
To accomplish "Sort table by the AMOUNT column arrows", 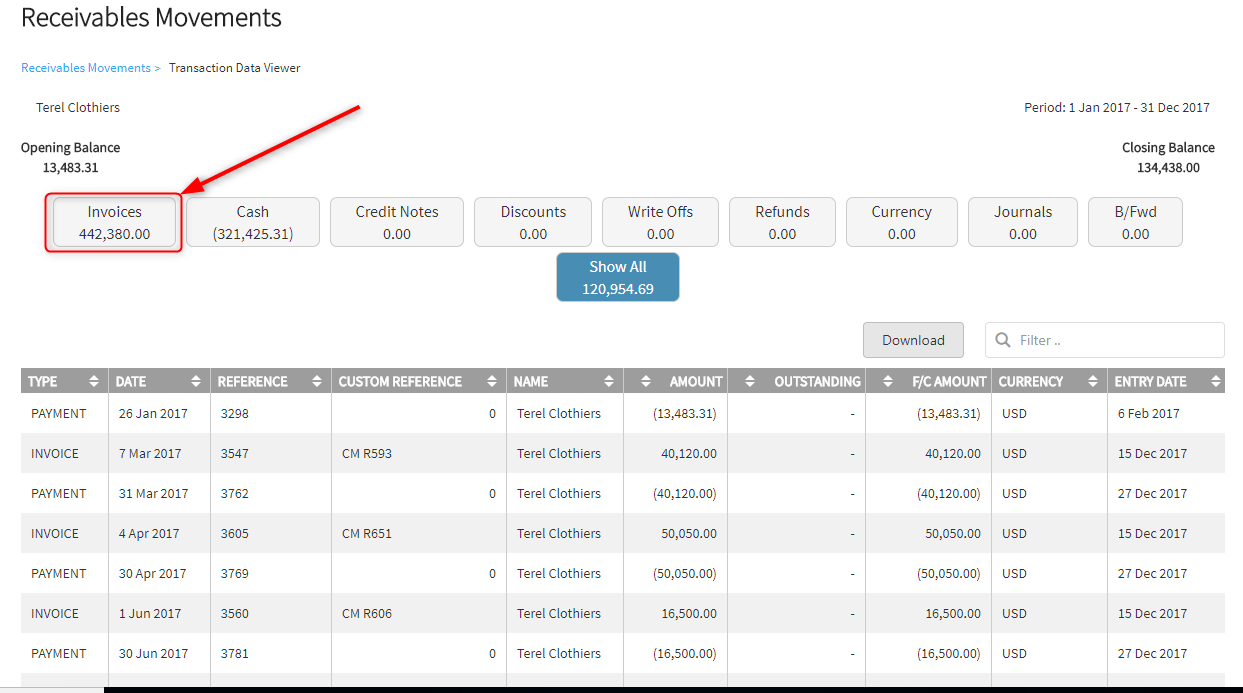I will [x=647, y=381].
